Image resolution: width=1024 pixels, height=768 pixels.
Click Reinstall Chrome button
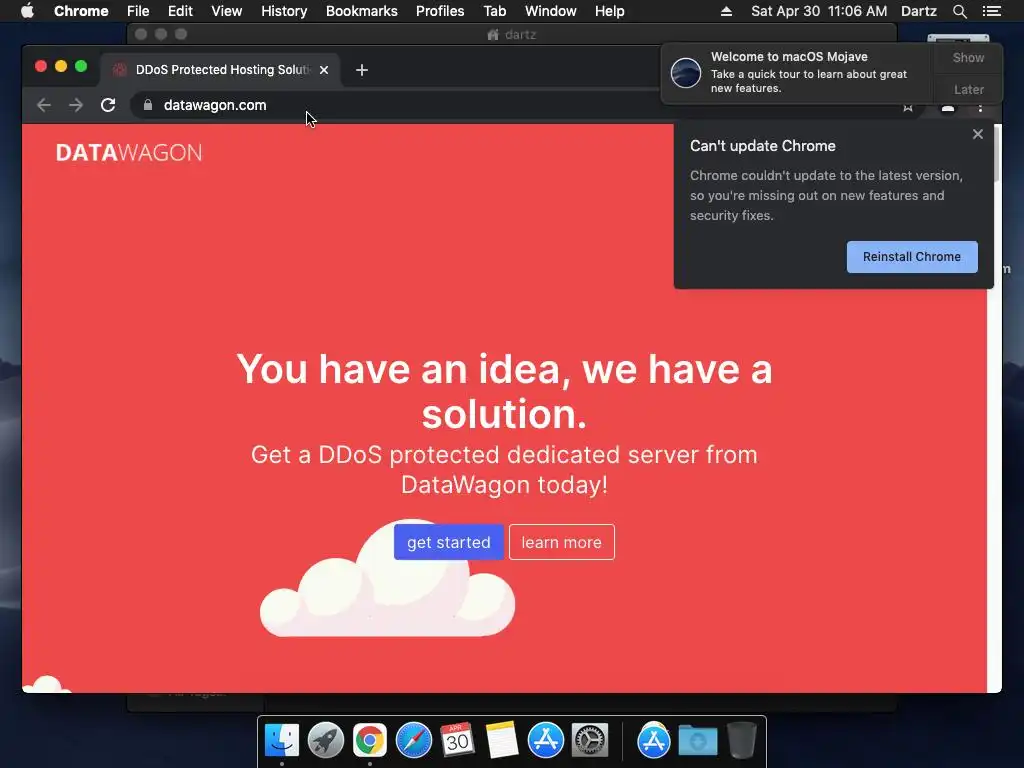912,257
